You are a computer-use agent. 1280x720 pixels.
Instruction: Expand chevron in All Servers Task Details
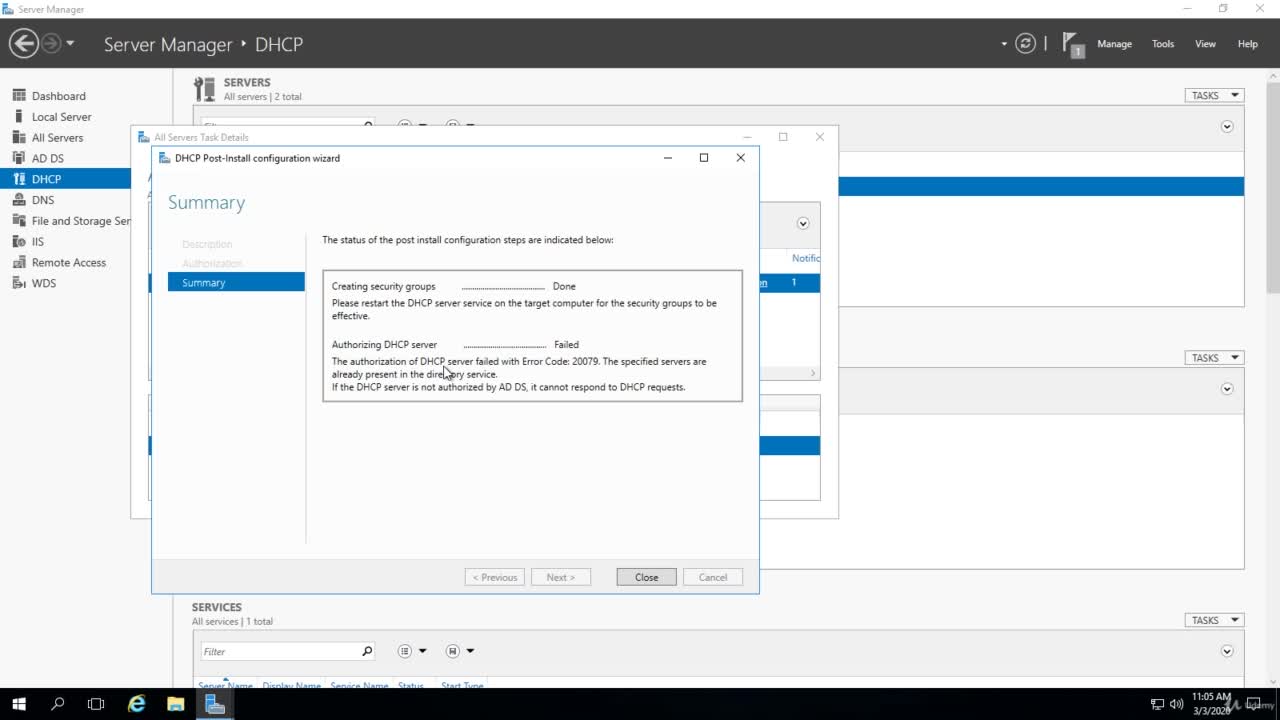coord(802,224)
